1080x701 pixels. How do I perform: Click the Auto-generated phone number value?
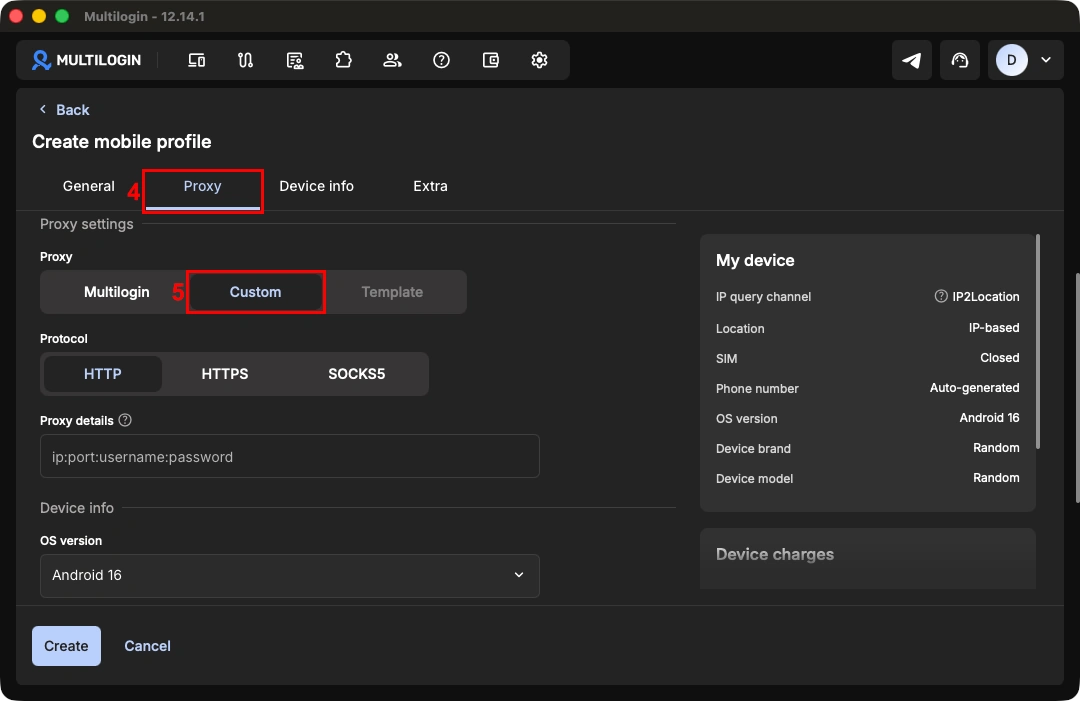(x=975, y=388)
